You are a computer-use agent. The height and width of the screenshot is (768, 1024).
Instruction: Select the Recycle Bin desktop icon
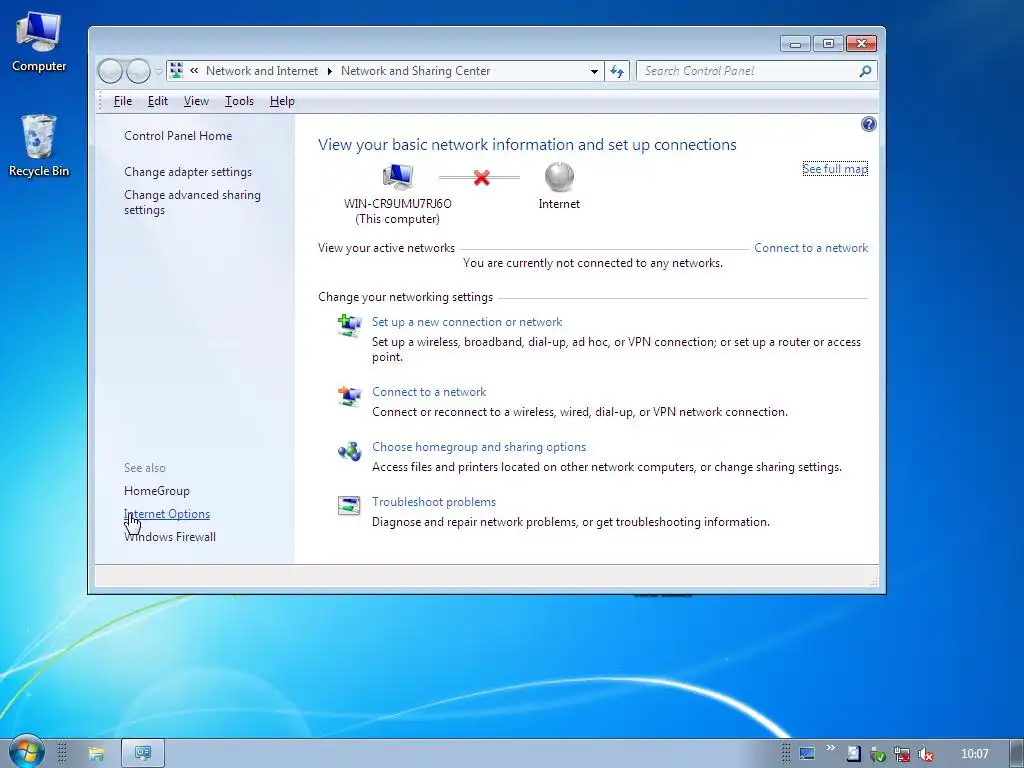tap(39, 145)
